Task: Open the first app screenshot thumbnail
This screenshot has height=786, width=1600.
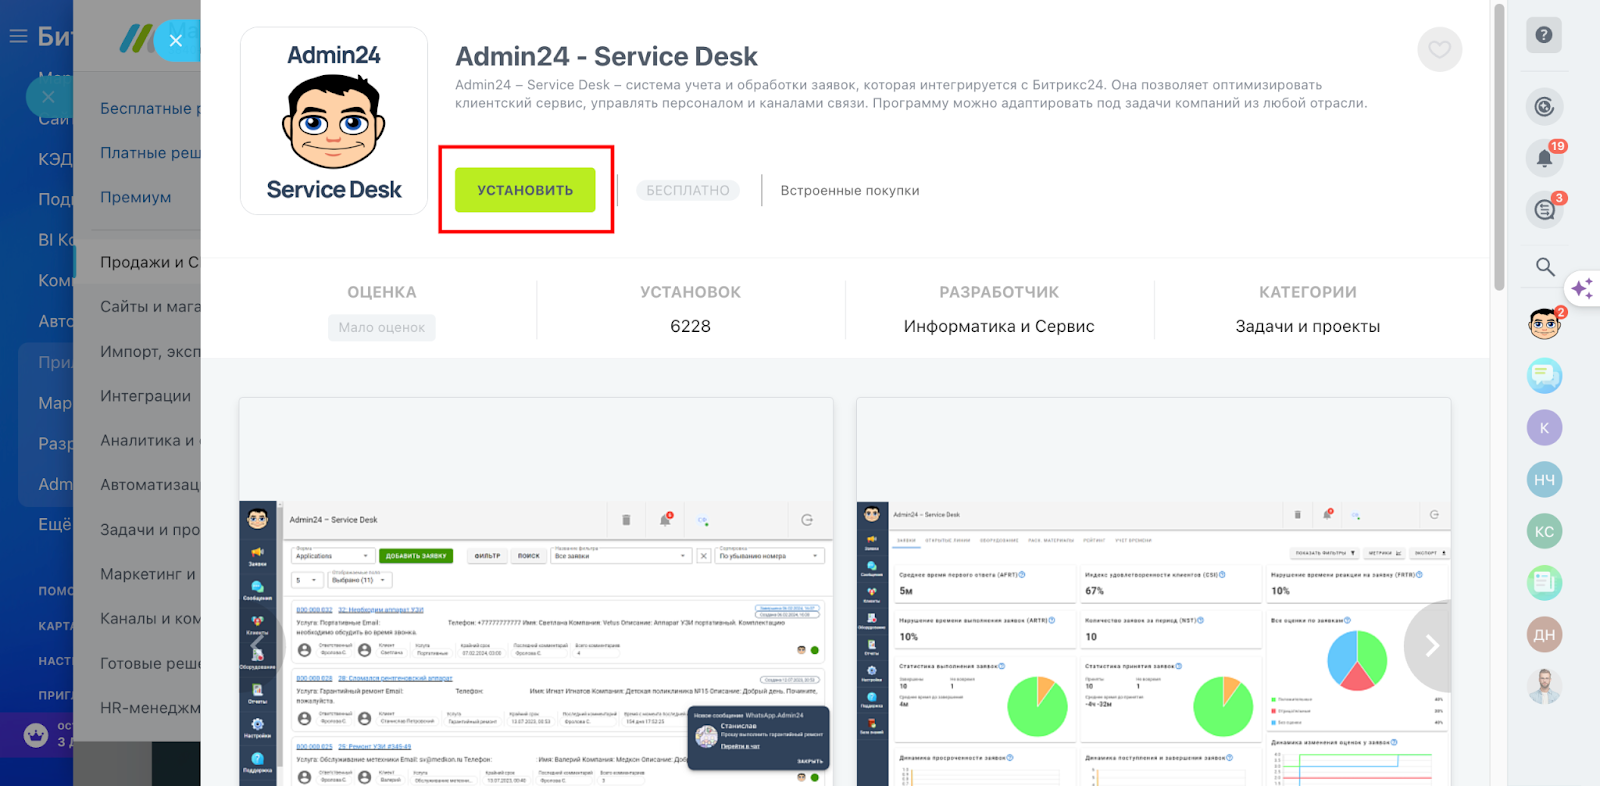Action: [536, 590]
